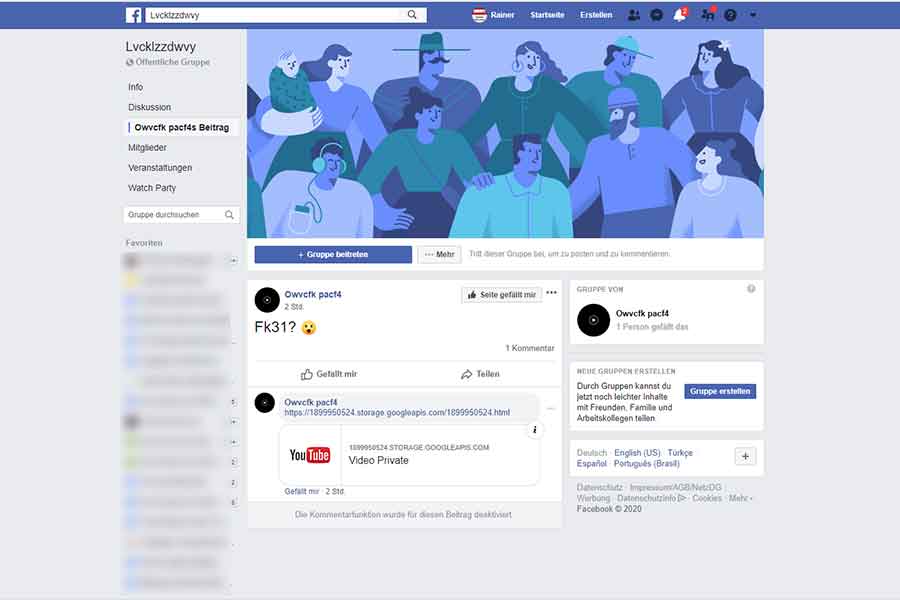Click the search magnifier in top bar
Screen dimensions: 900x600
(412, 15)
